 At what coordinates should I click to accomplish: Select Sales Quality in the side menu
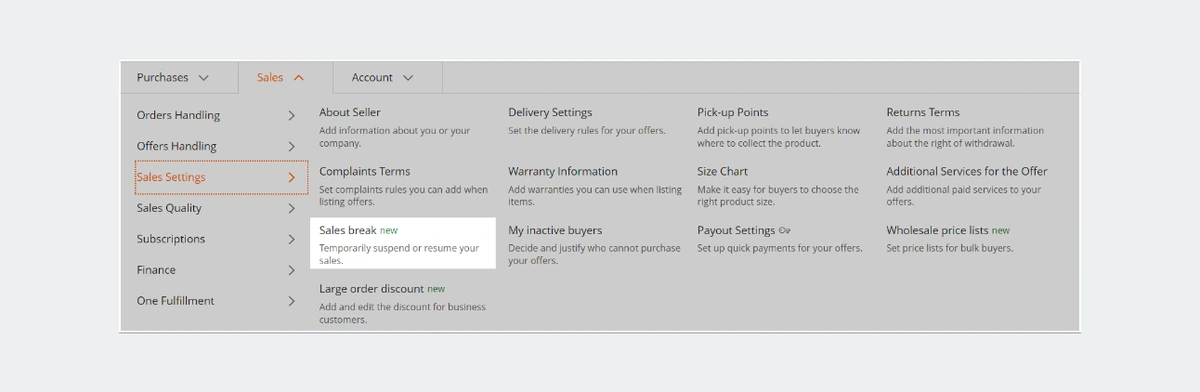(169, 208)
